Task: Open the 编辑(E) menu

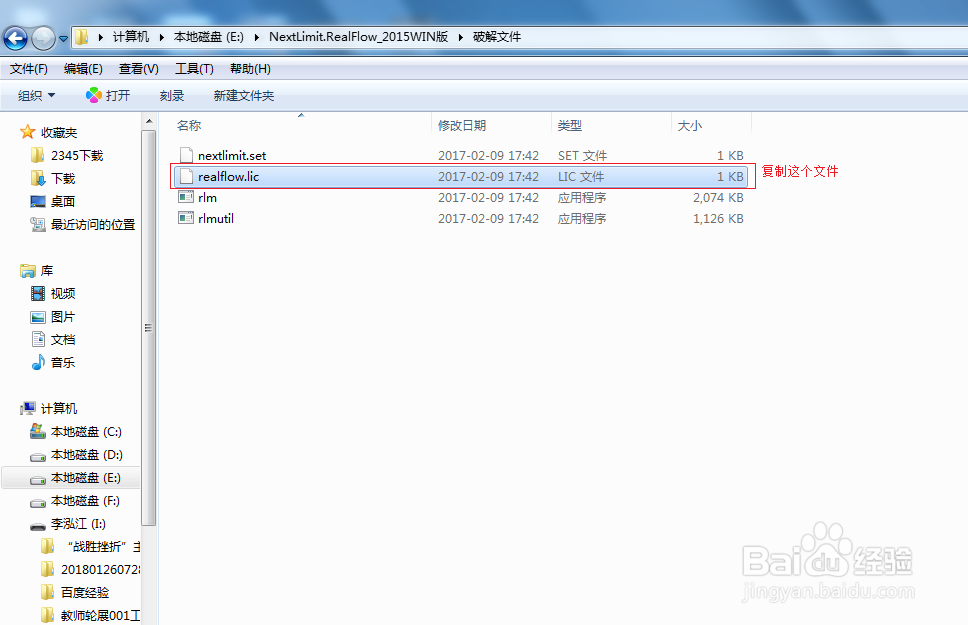Action: pos(83,69)
